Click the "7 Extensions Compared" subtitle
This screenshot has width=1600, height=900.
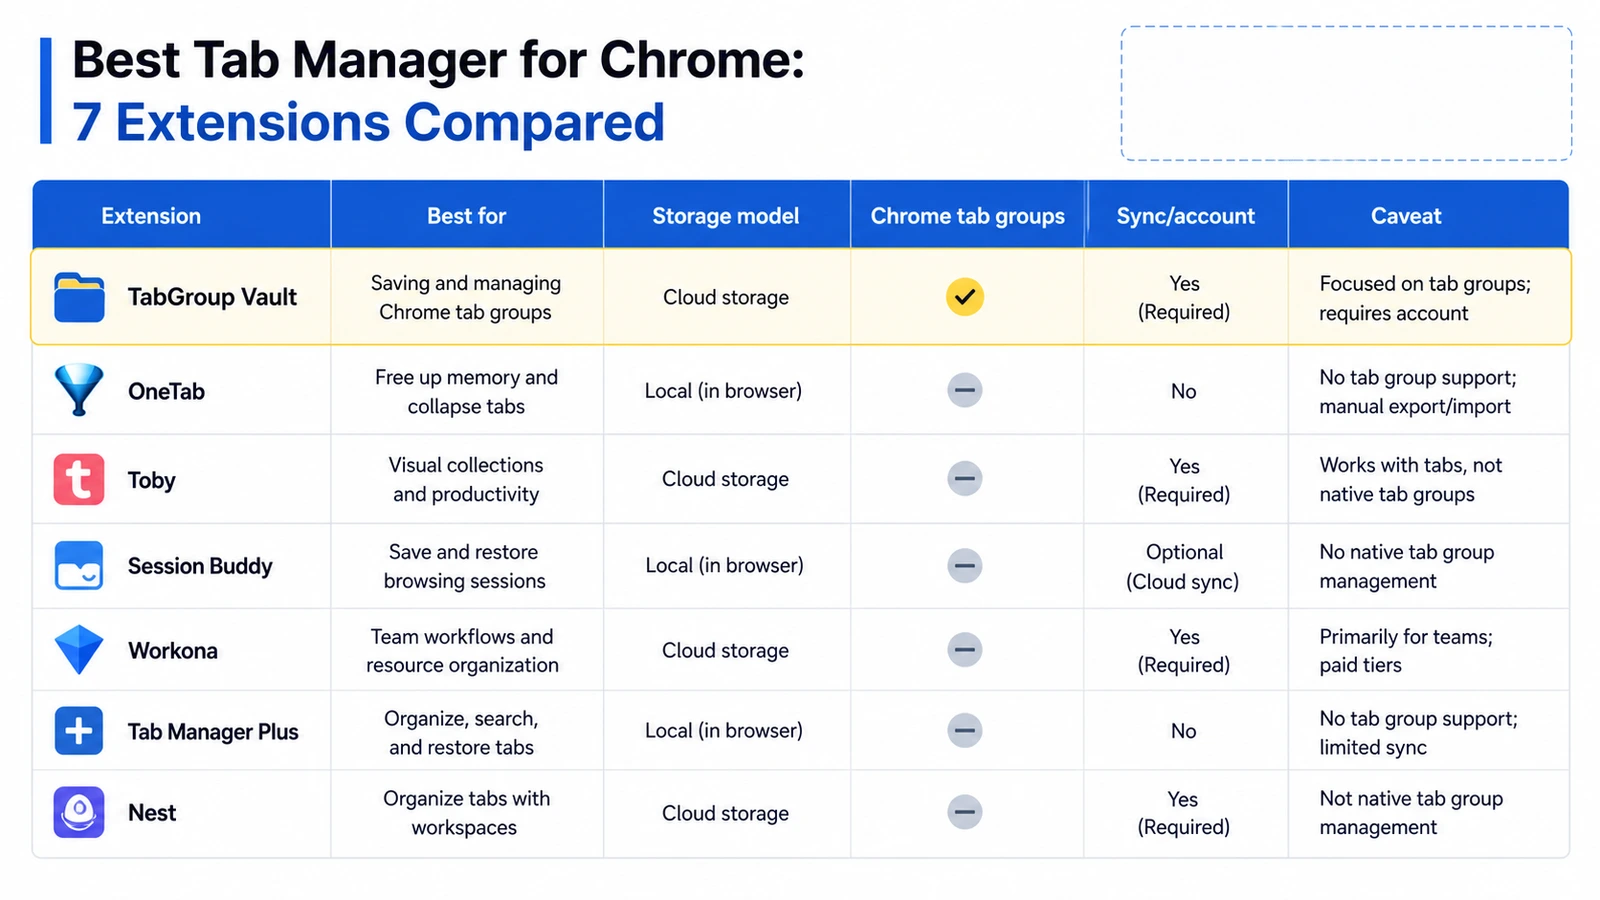pyautogui.click(x=368, y=122)
